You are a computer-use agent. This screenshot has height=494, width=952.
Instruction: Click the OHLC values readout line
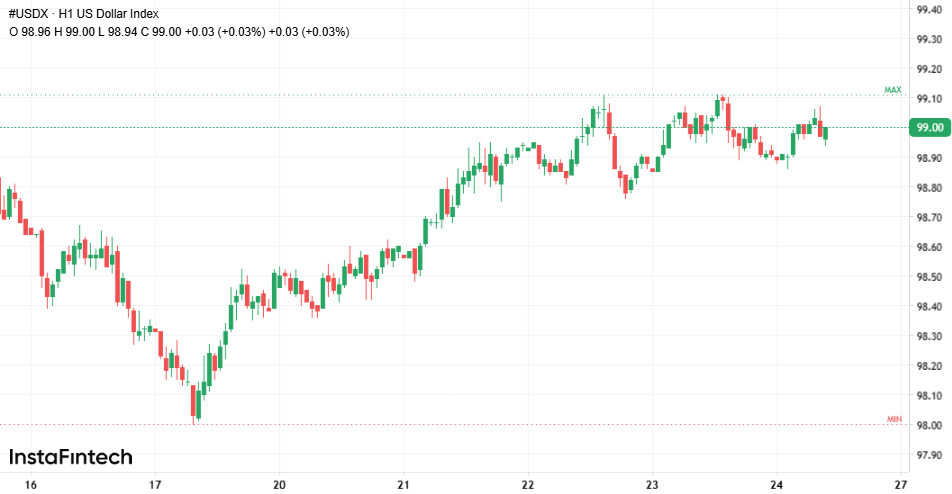[179, 31]
